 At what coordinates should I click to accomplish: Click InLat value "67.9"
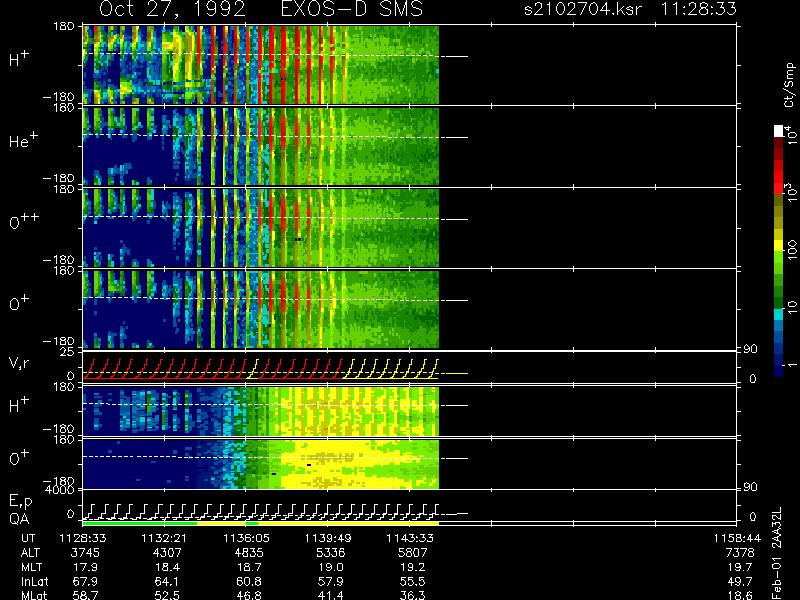coord(86,581)
